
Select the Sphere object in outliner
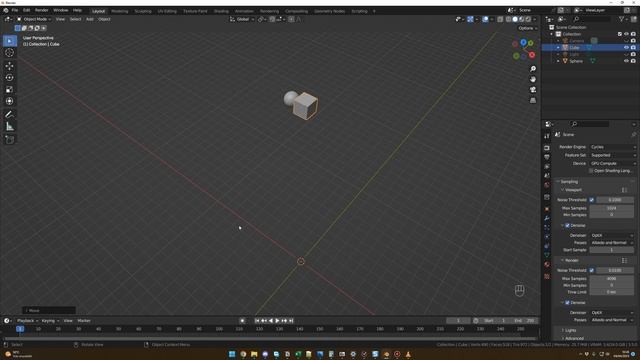click(x=576, y=61)
